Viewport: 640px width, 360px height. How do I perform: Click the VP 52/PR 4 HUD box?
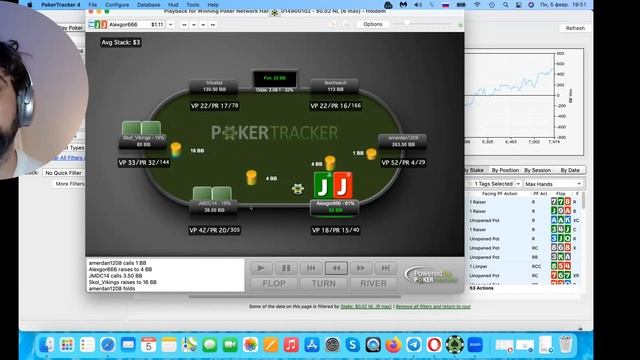403,162
